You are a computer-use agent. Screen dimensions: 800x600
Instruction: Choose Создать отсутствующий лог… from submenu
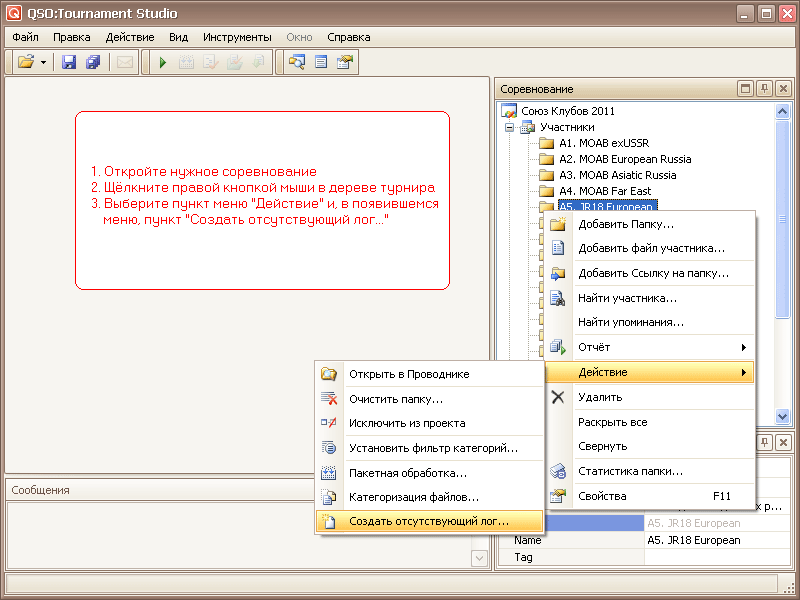pos(428,521)
